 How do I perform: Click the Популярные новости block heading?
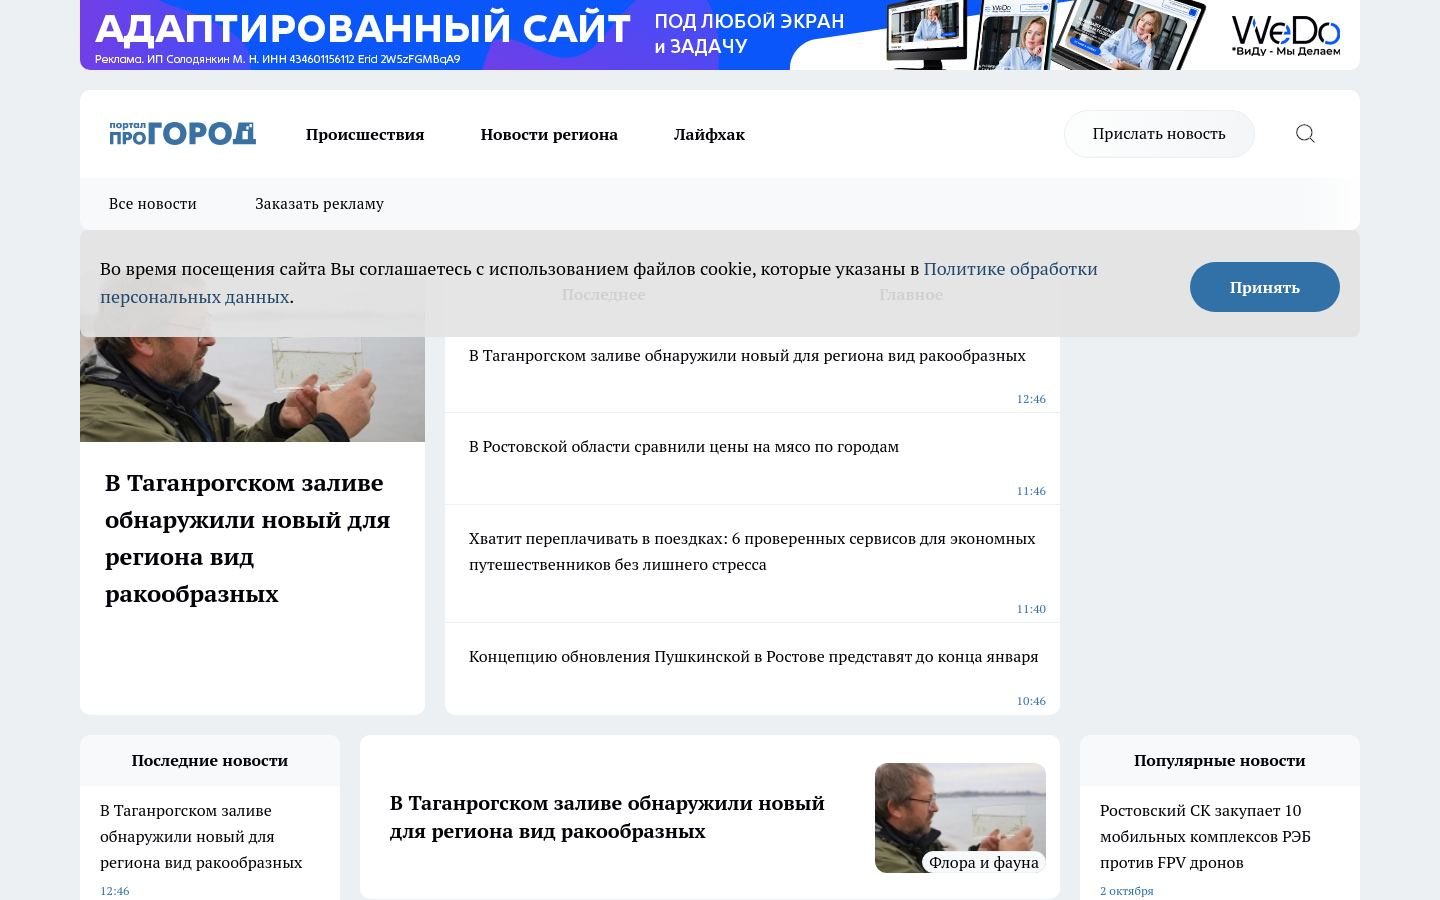tap(1220, 761)
